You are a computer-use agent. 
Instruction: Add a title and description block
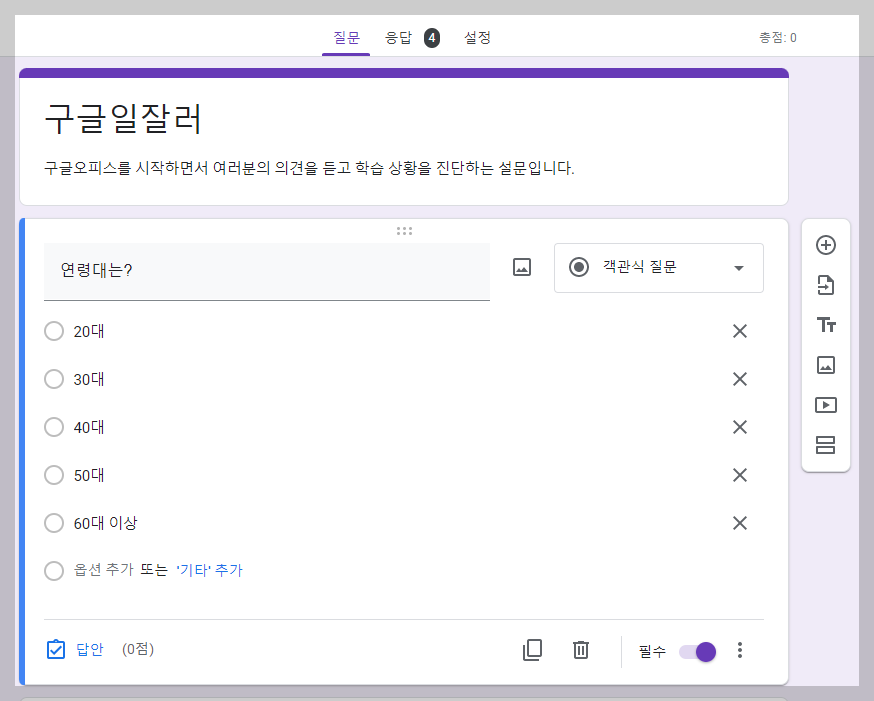(826, 325)
